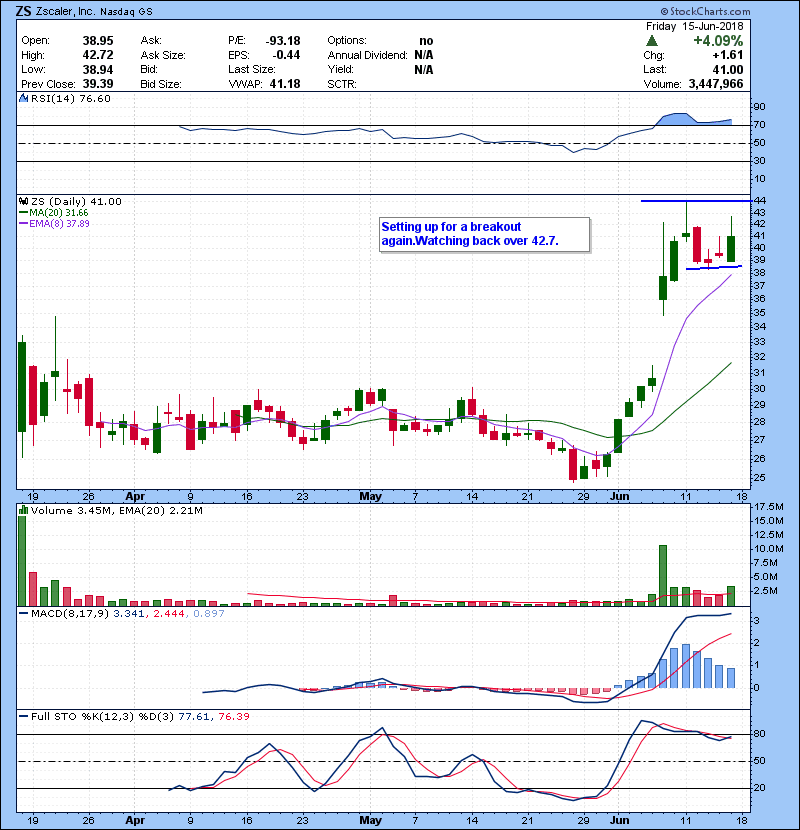Click the Volume 3.45M, EMA(20) 2.21M label
This screenshot has width=800, height=830.
(116, 511)
